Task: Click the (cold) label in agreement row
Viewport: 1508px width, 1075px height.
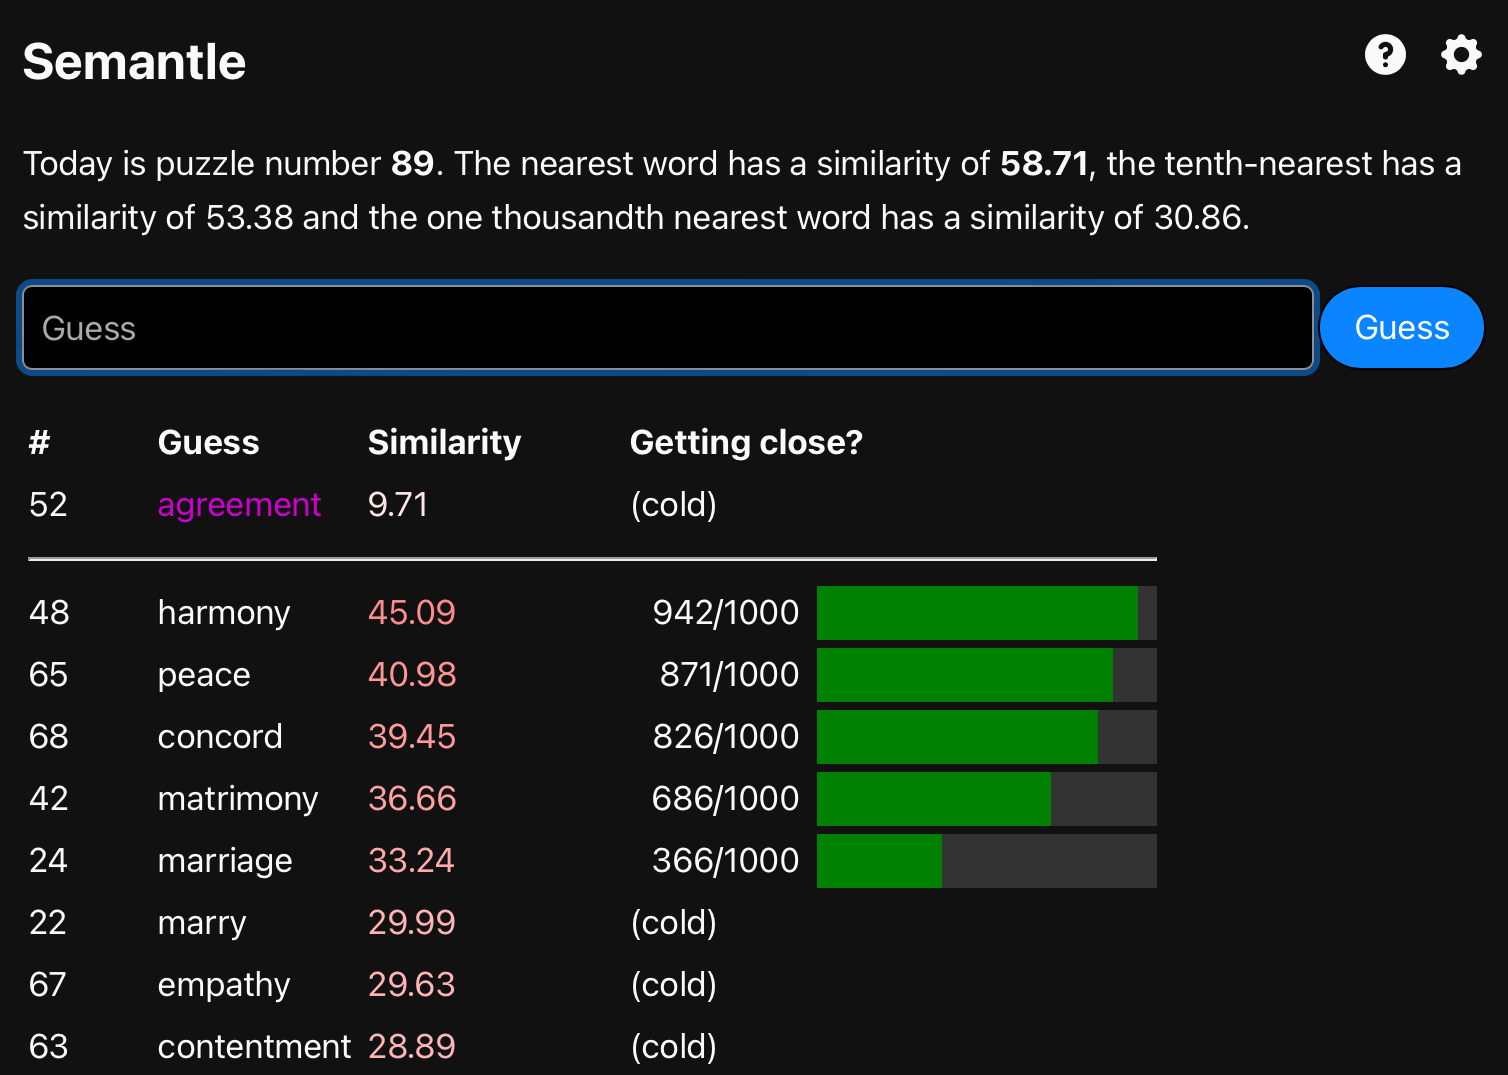Action: click(x=674, y=505)
